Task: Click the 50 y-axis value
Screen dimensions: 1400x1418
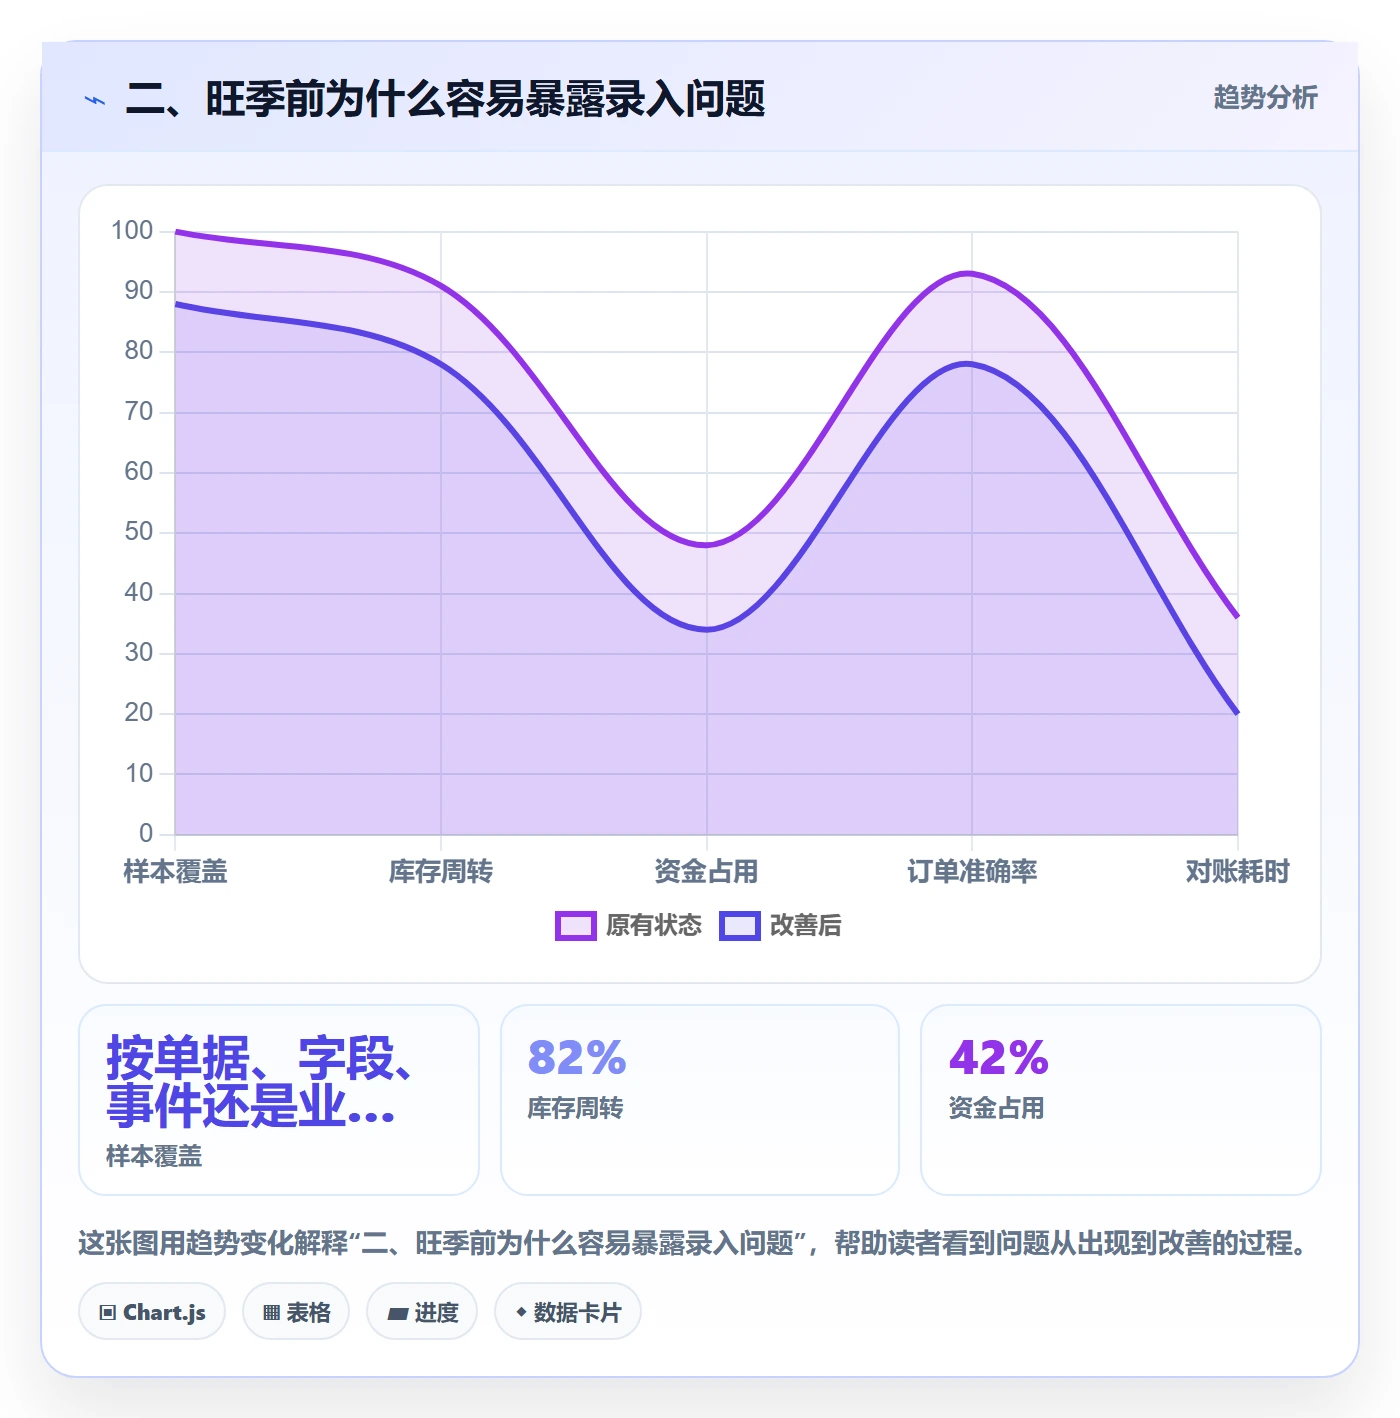Action: 139,532
